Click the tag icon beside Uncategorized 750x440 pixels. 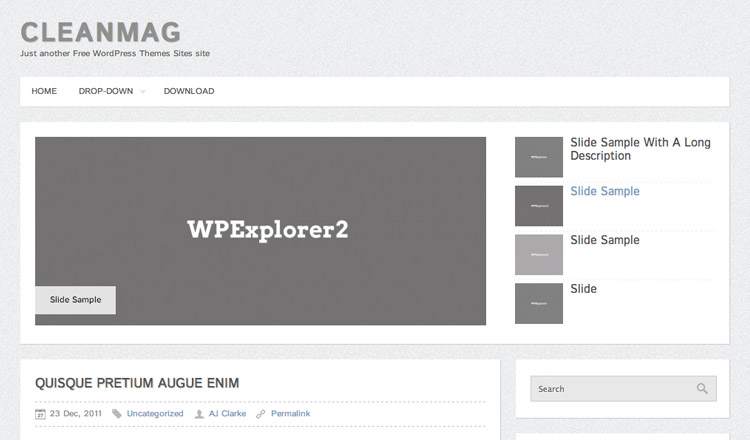coord(117,414)
